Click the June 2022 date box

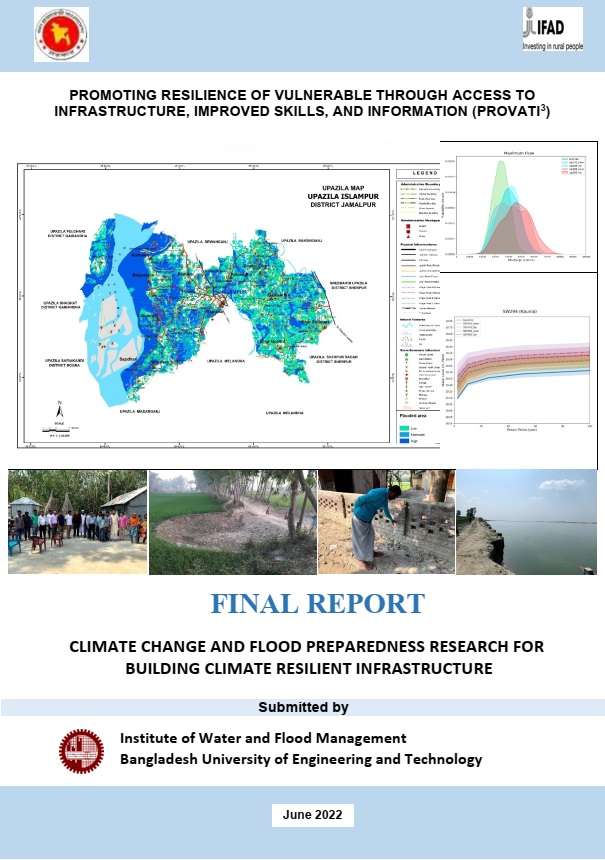tap(312, 815)
